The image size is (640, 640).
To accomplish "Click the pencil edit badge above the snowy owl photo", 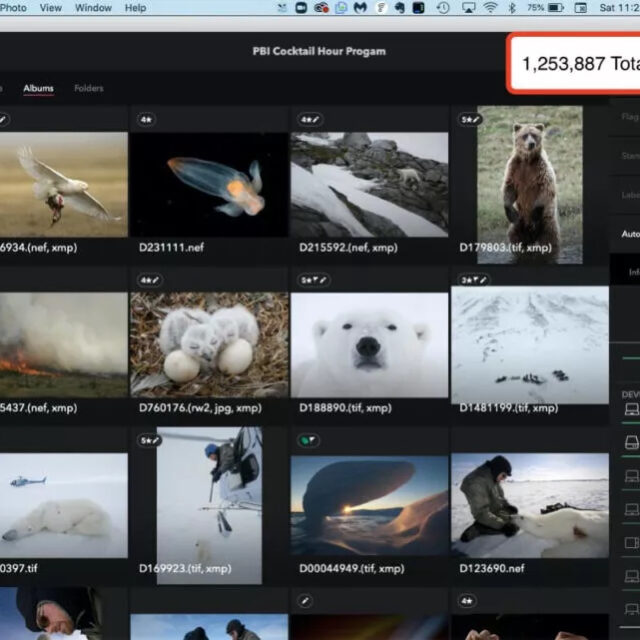I will point(3,120).
